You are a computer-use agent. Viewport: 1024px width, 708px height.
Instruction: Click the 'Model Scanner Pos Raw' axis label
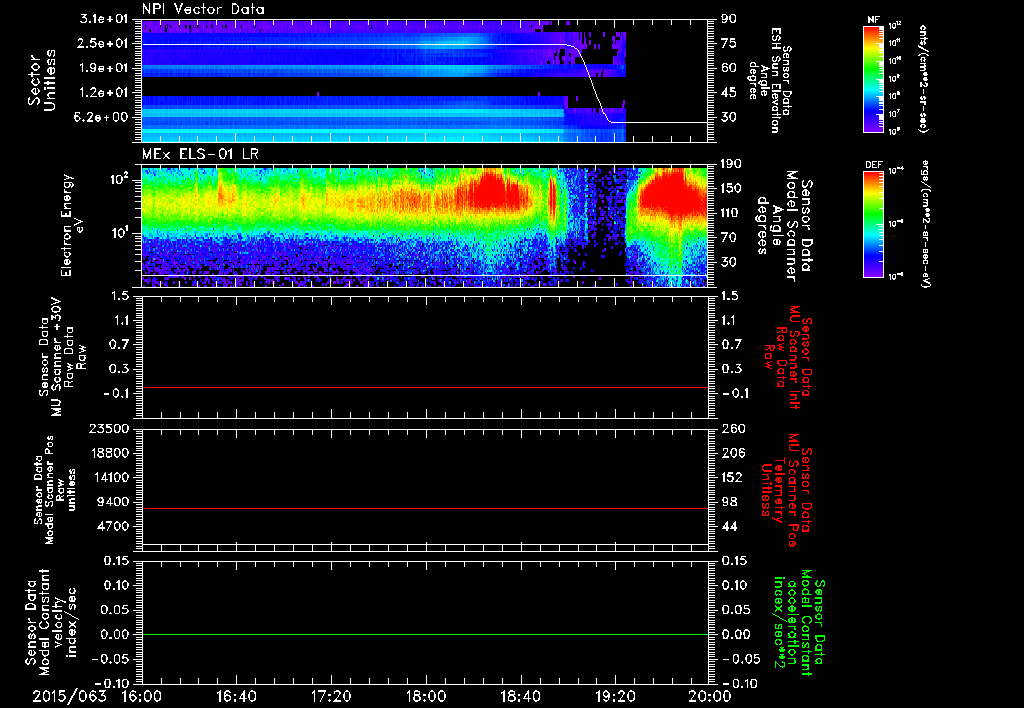pyautogui.click(x=55, y=490)
